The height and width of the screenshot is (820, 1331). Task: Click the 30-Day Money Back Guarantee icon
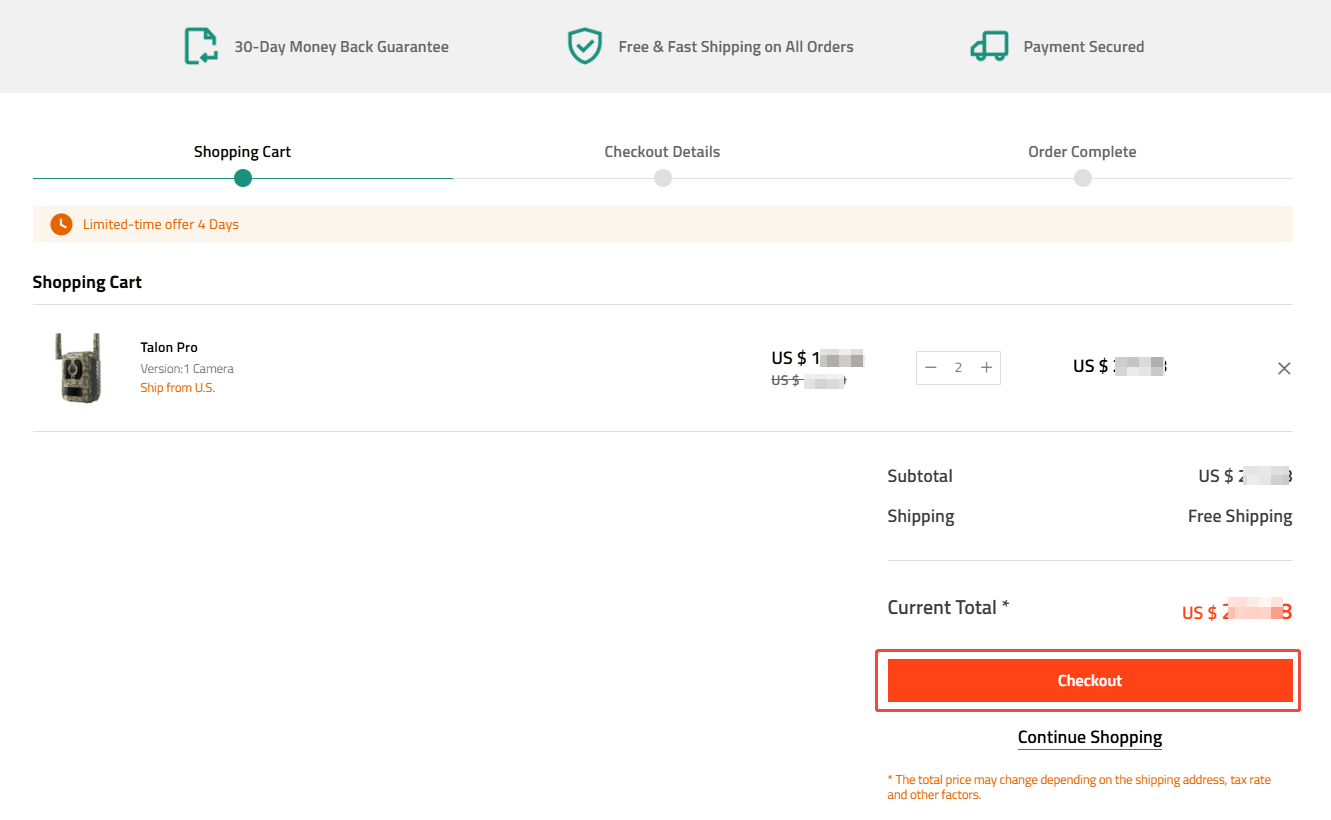point(201,47)
